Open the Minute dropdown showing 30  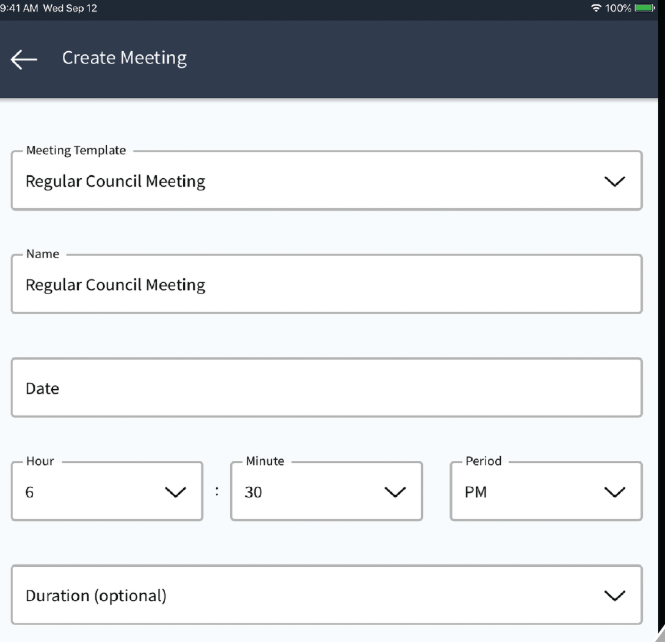(x=300, y=492)
